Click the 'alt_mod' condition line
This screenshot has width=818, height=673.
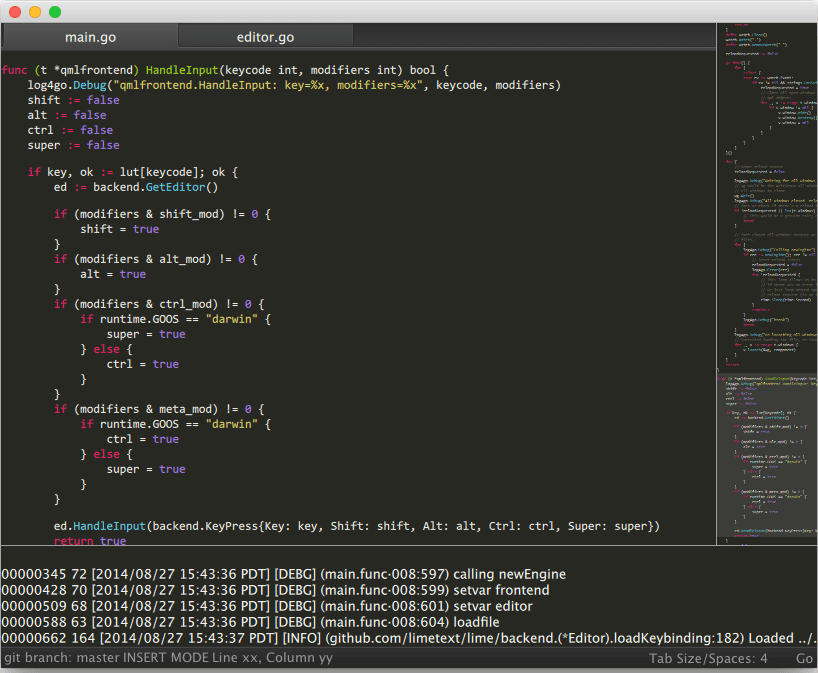point(155,259)
